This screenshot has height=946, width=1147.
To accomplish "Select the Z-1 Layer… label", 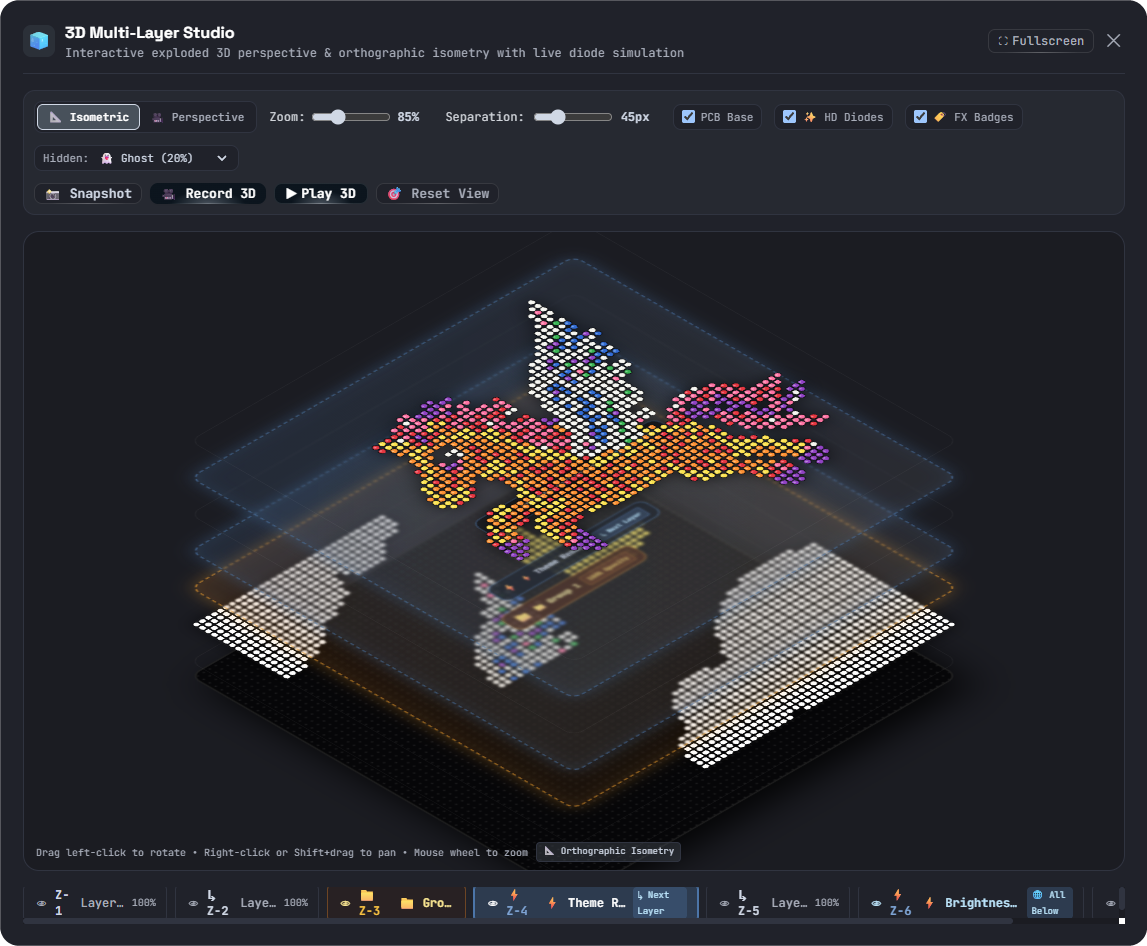I will point(102,904).
